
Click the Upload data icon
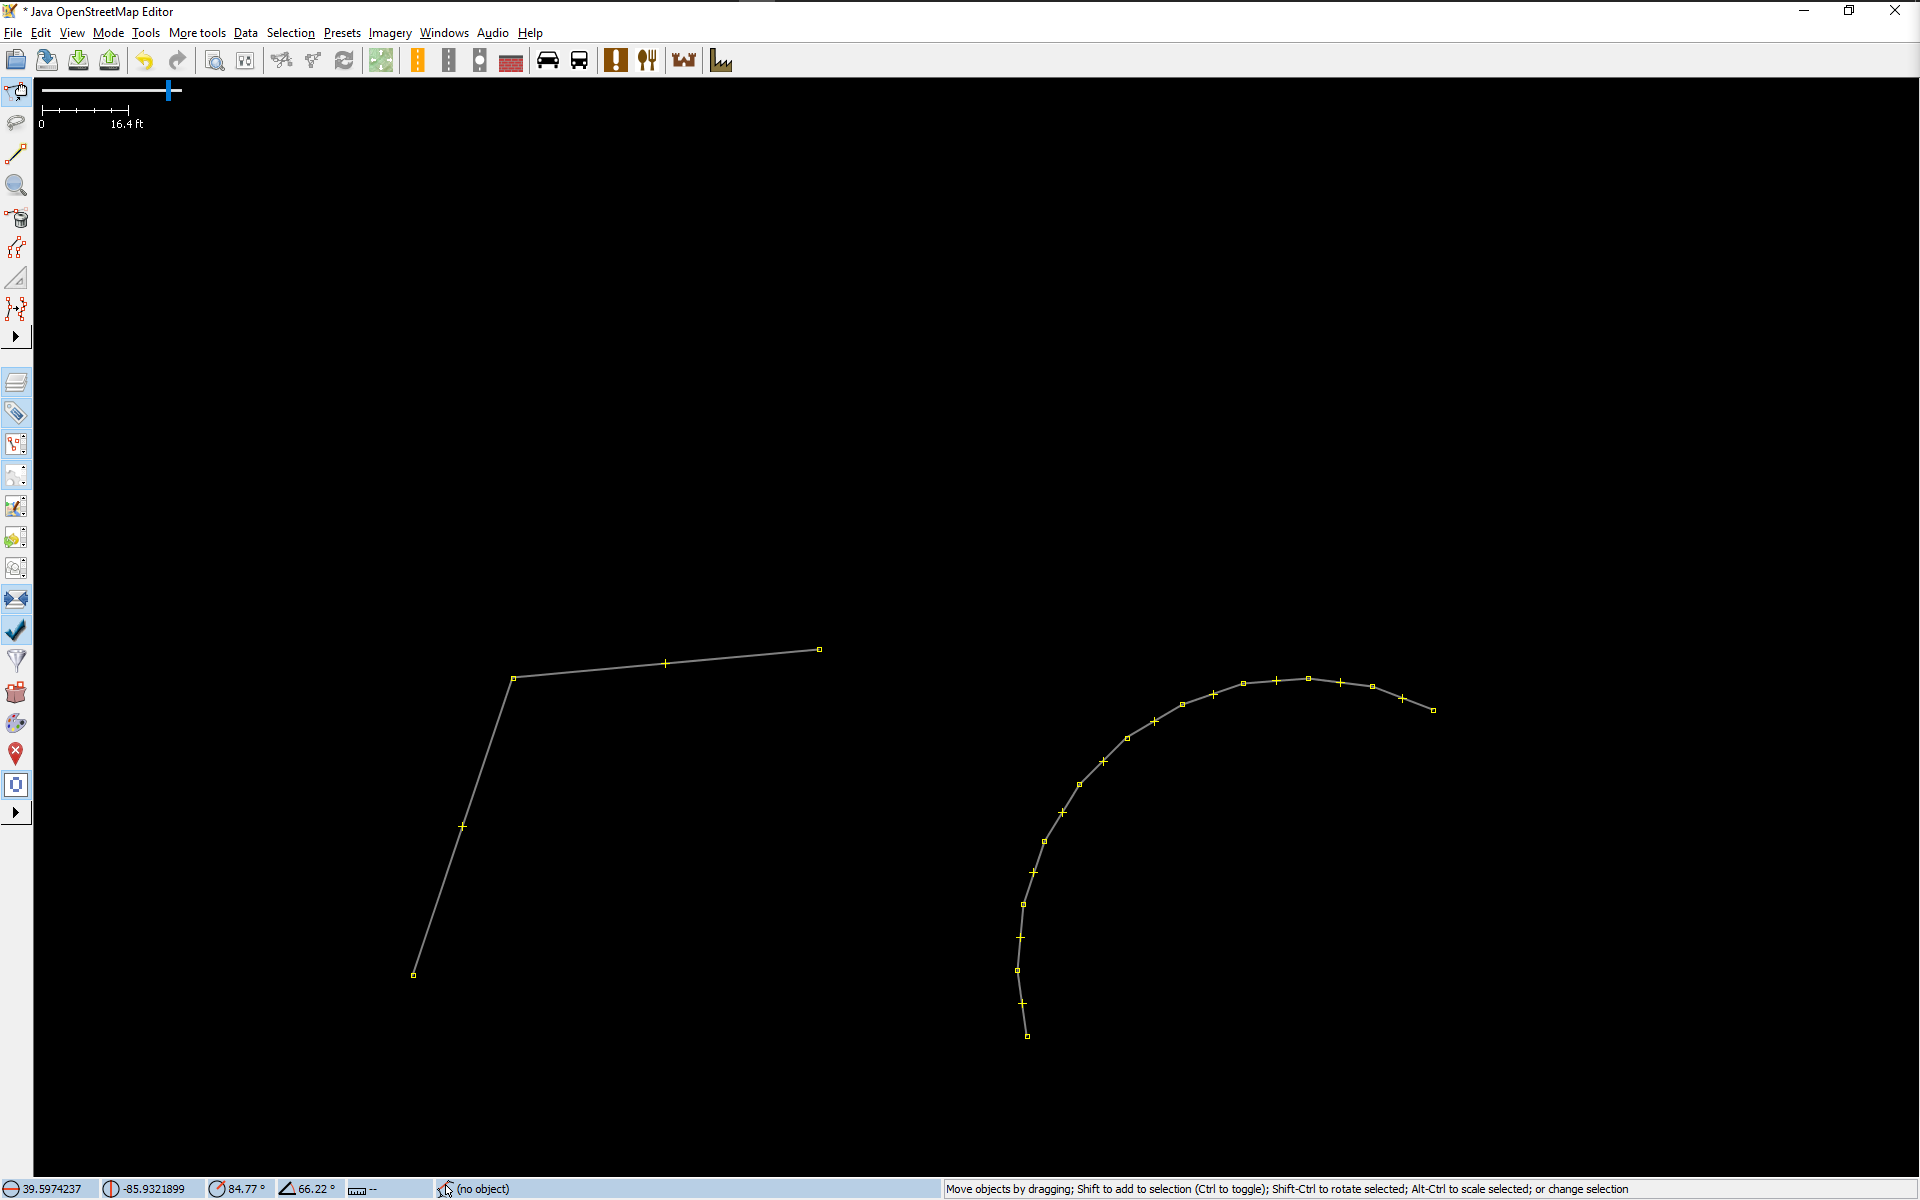coord(110,61)
